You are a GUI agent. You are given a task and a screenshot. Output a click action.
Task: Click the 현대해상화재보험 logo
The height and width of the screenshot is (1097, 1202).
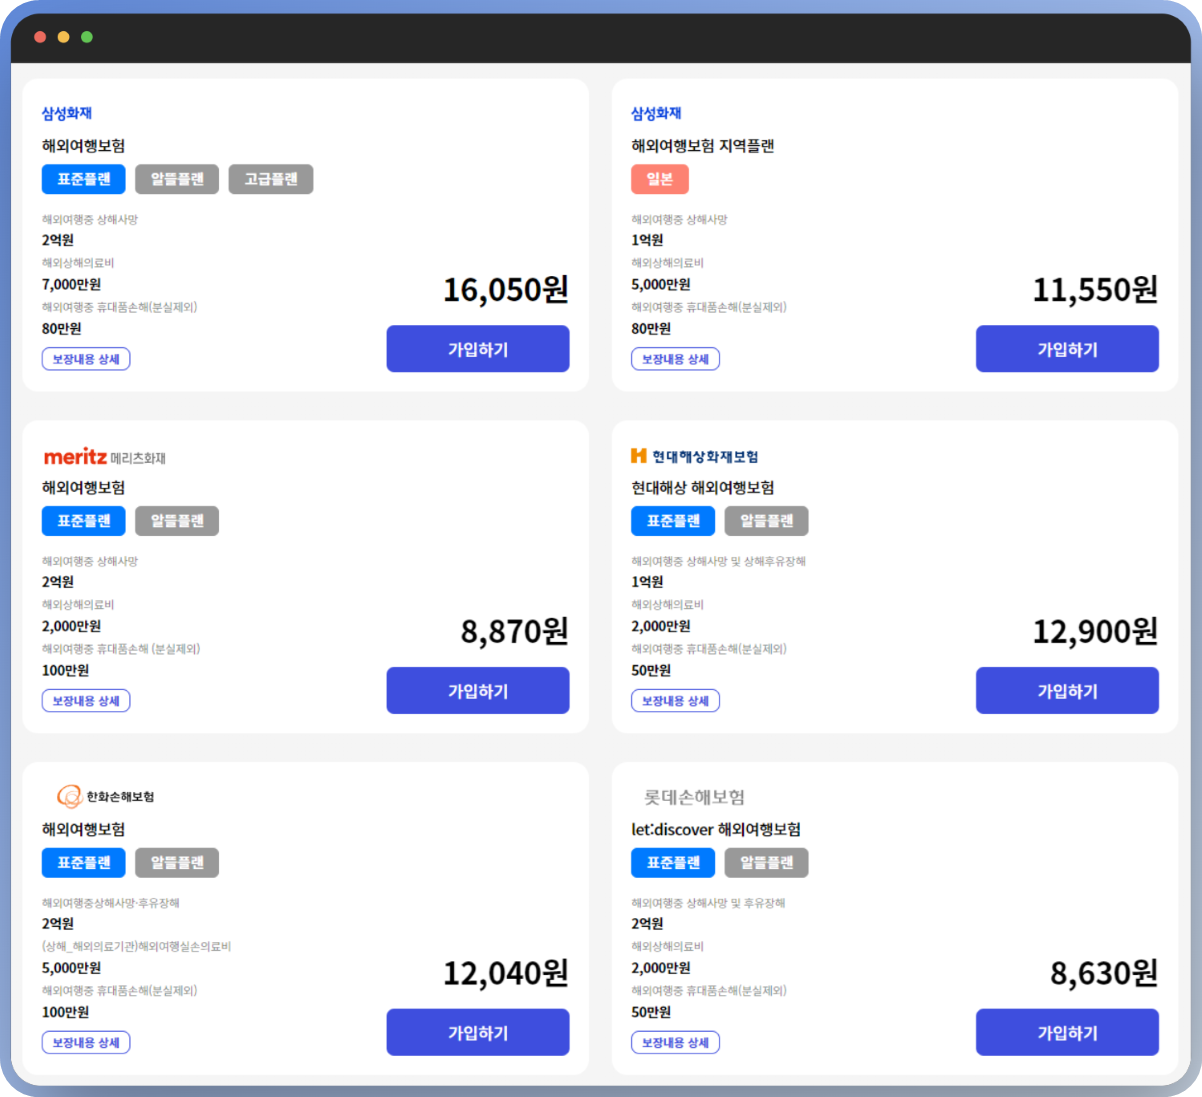(695, 456)
